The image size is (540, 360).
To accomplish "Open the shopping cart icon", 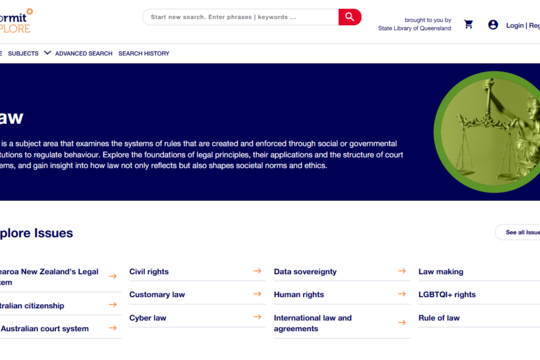I will point(468,24).
